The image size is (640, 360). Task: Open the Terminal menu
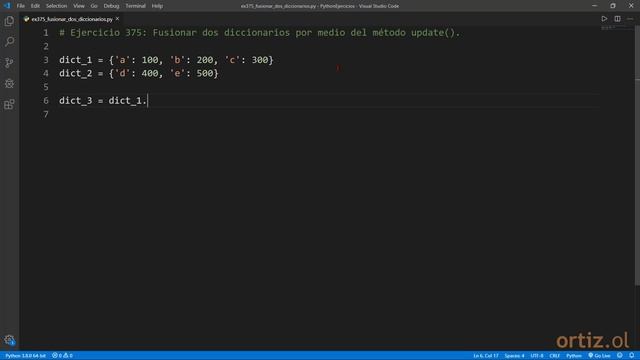pyautogui.click(x=135, y=6)
